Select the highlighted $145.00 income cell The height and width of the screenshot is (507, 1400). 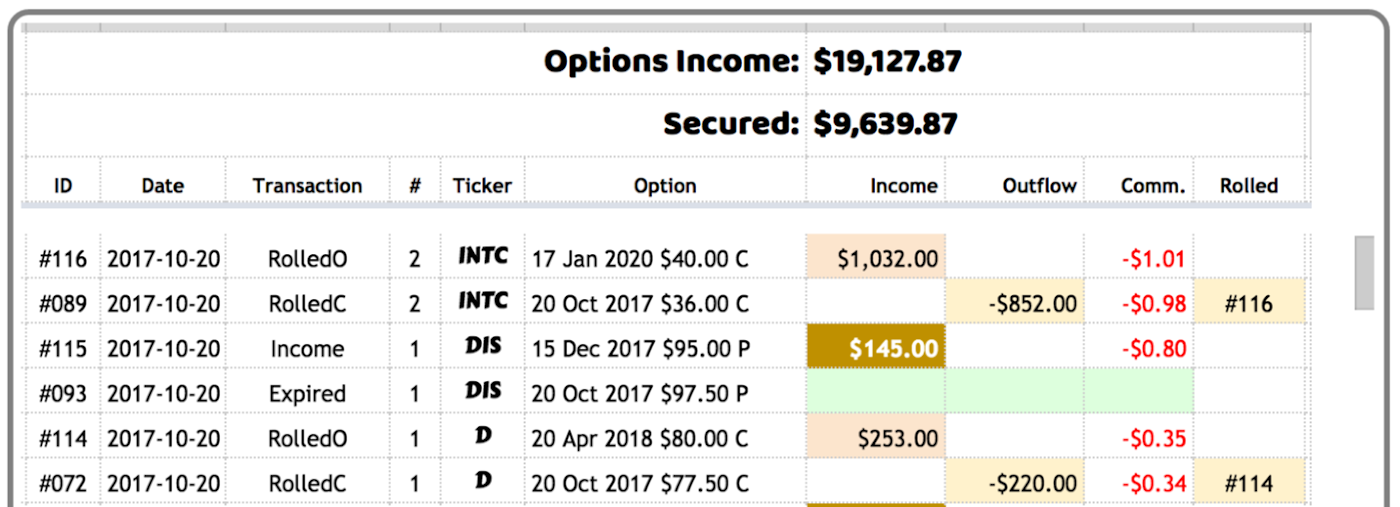click(x=876, y=348)
